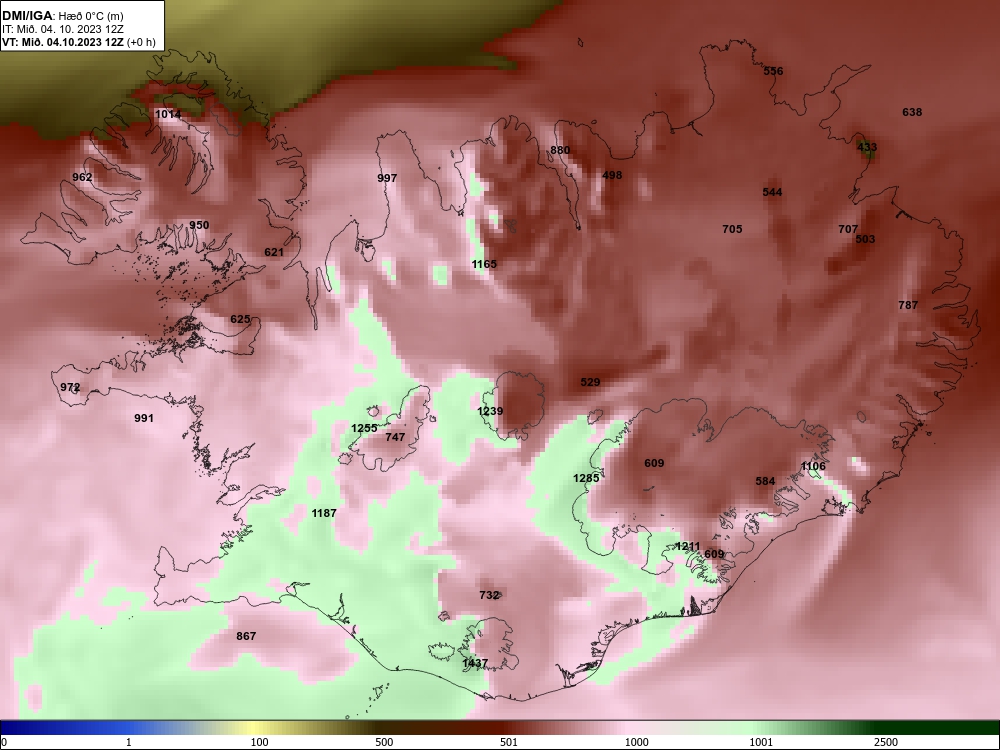Click the 991 map label
The width and height of the screenshot is (1000, 750).
click(144, 418)
